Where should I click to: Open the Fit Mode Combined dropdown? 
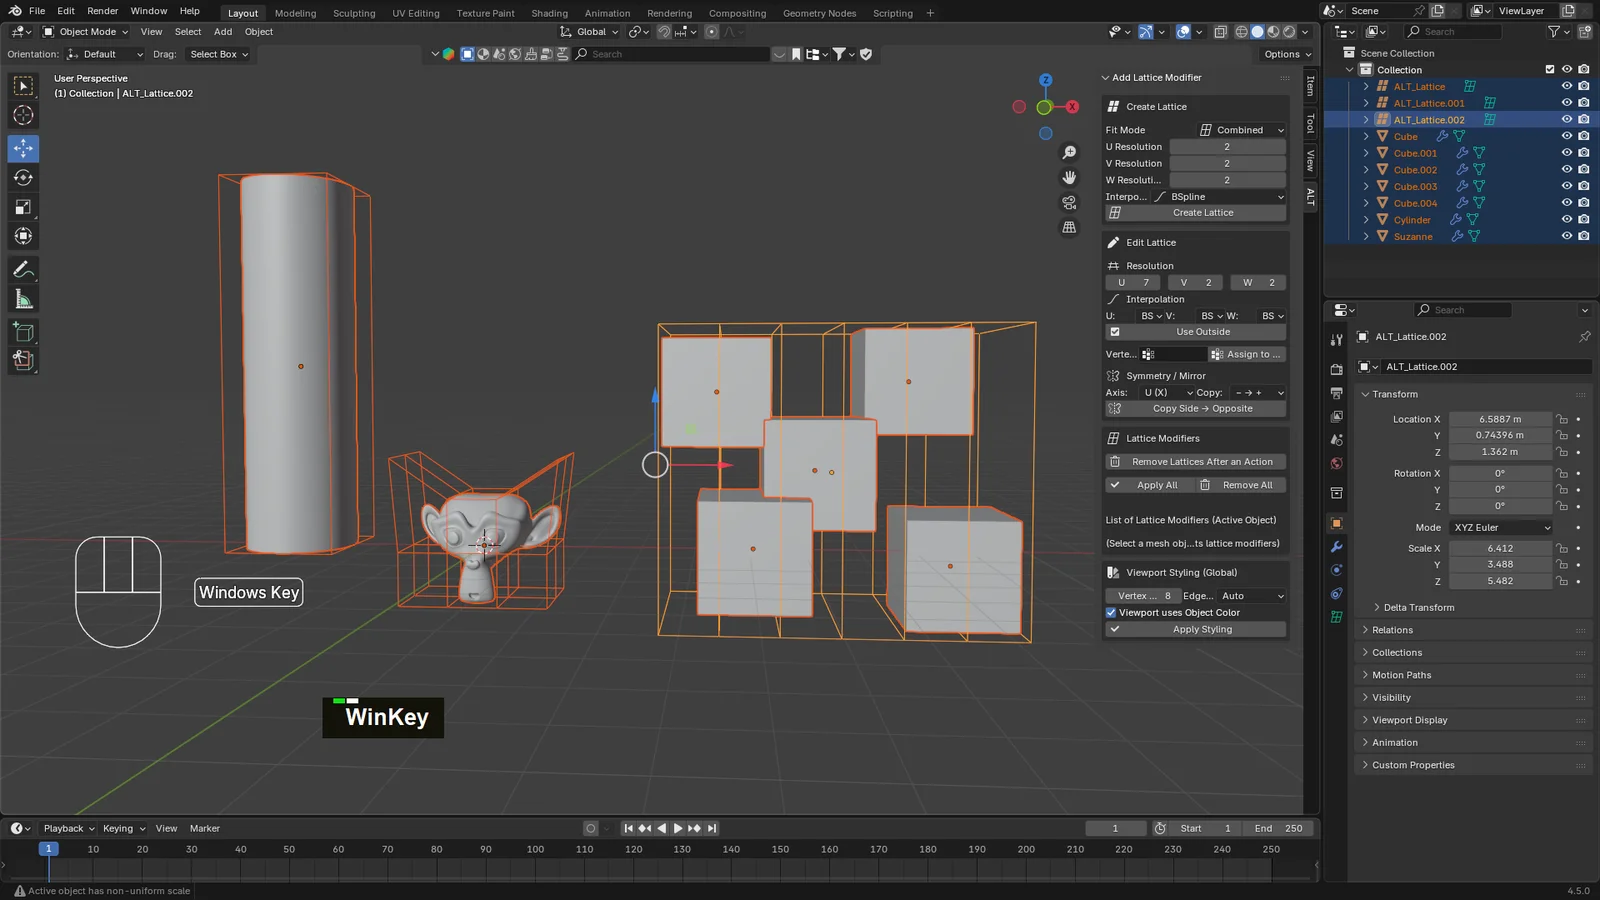point(1240,129)
